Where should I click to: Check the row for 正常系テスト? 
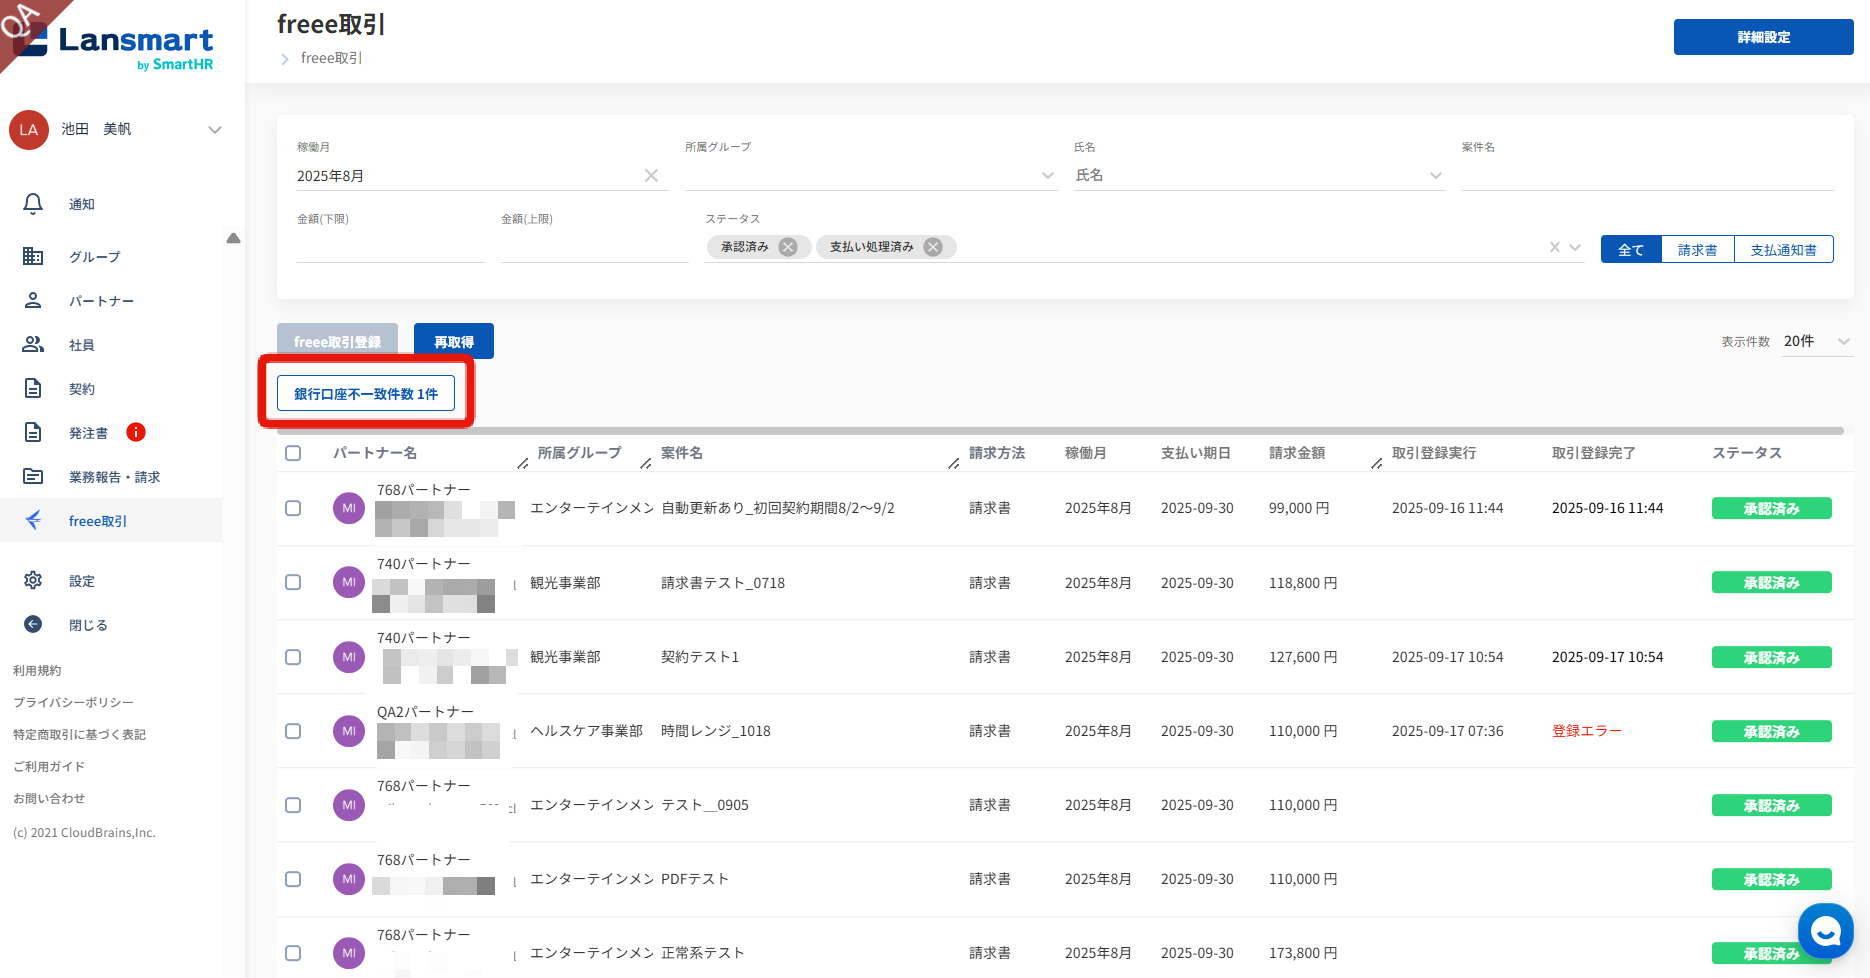click(x=293, y=953)
